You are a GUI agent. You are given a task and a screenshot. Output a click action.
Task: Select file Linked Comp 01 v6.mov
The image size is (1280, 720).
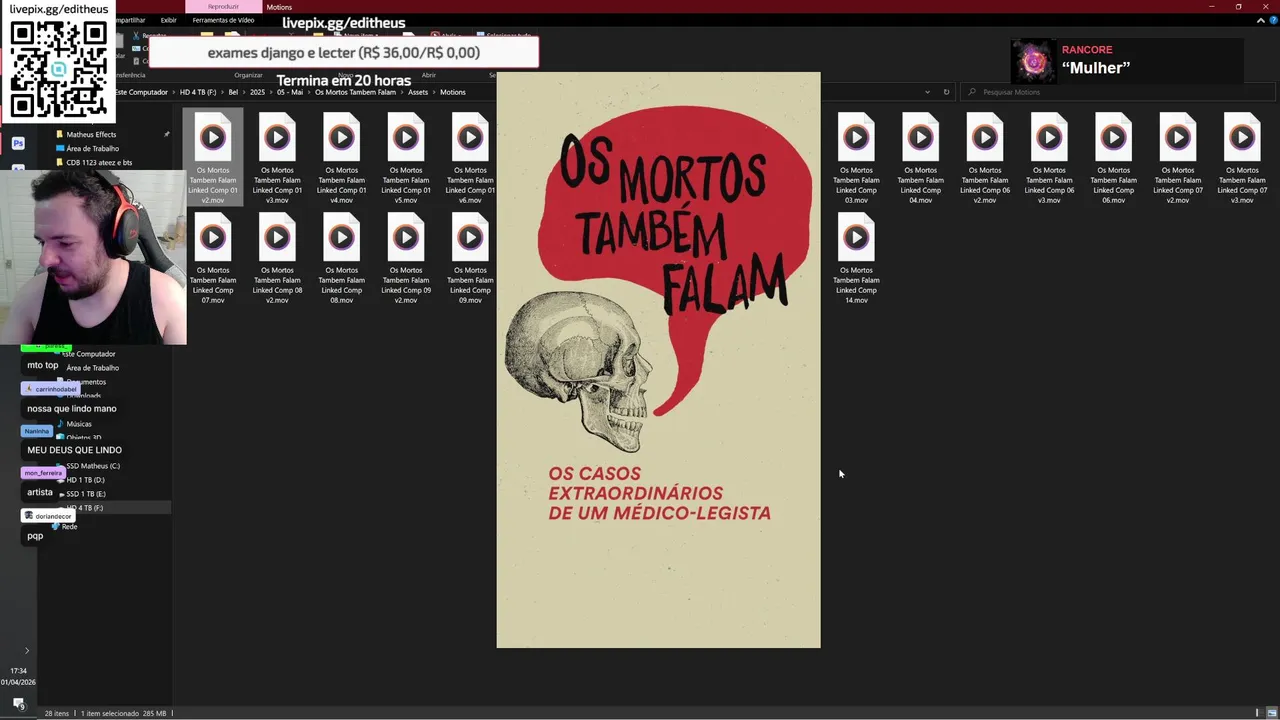pos(470,156)
